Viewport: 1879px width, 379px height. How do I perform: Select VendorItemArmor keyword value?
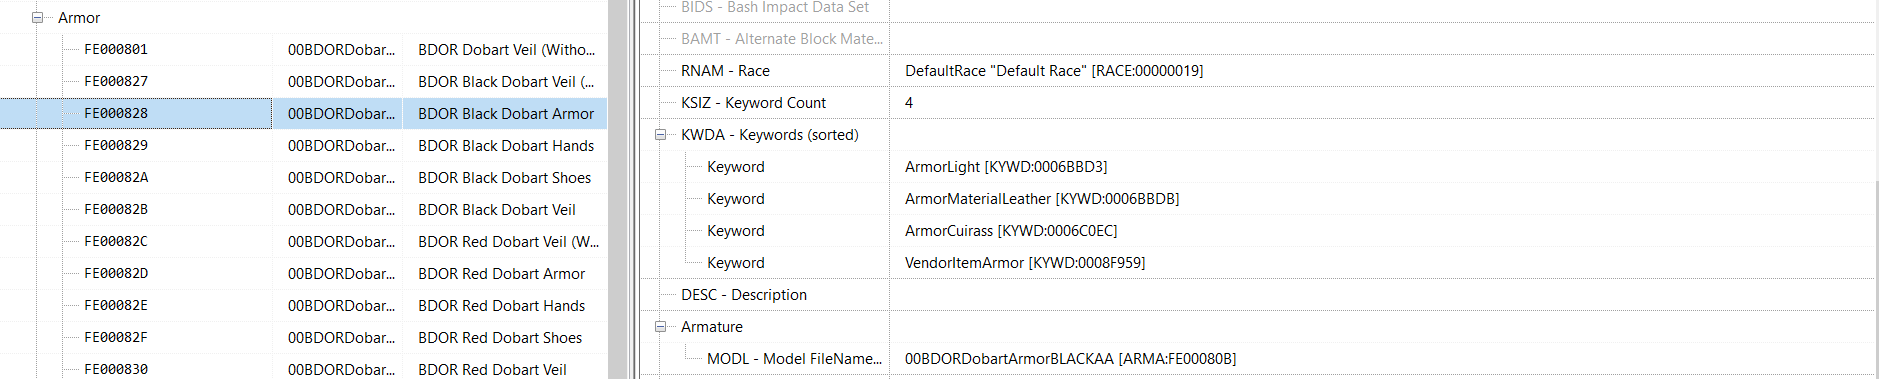coord(1025,263)
